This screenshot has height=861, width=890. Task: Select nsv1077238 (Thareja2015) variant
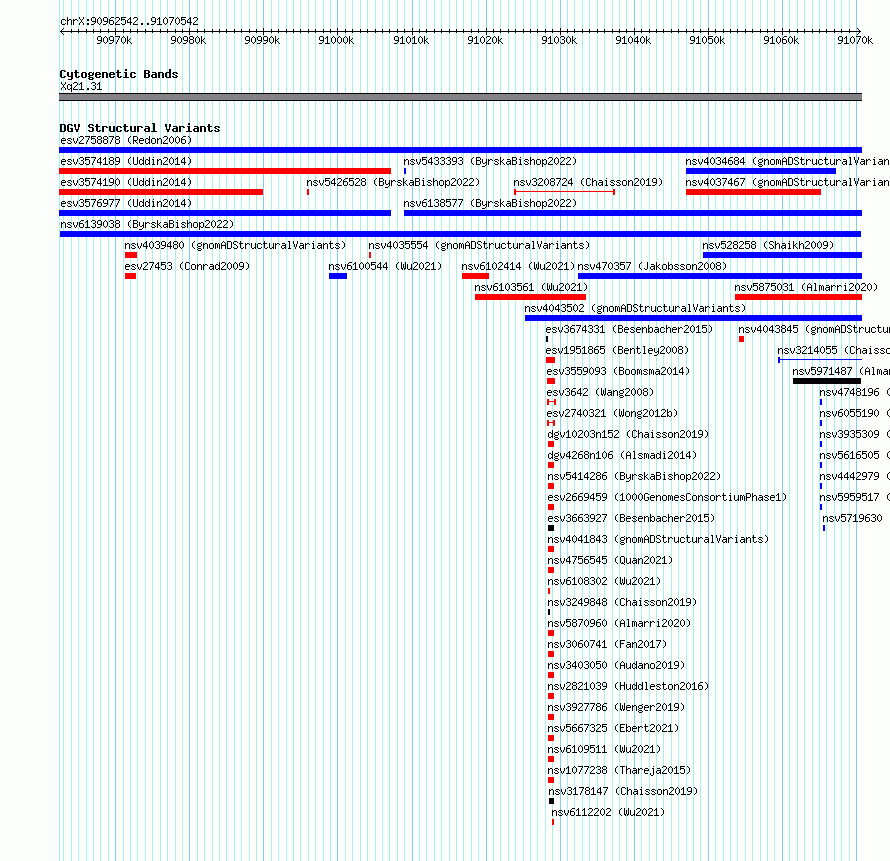click(x=619, y=770)
